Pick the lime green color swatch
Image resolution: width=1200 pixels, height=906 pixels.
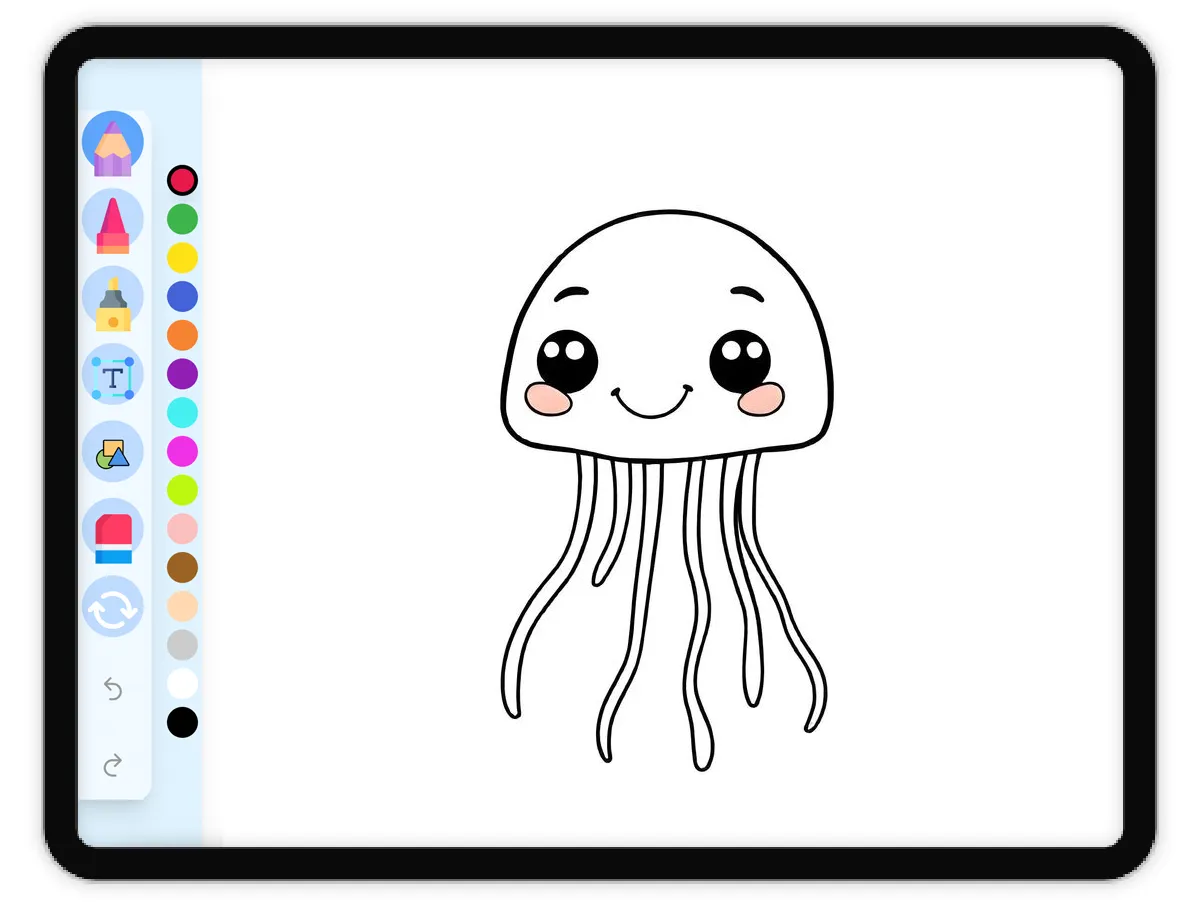182,490
